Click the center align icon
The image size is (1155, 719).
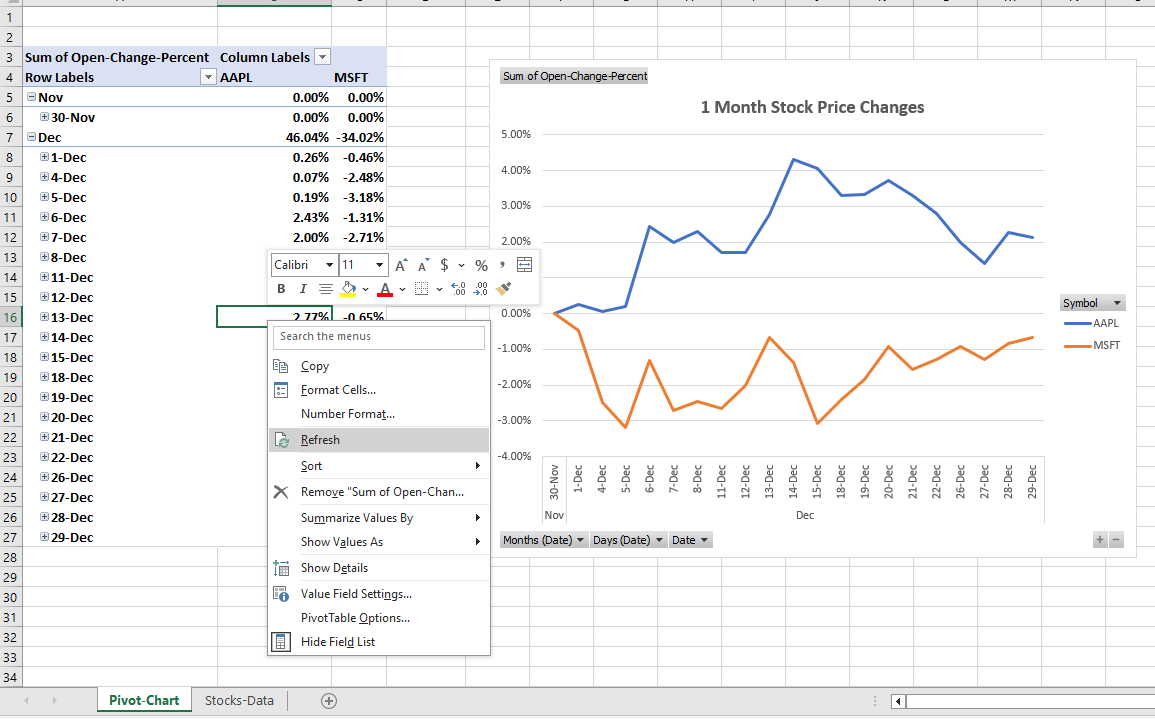325,289
